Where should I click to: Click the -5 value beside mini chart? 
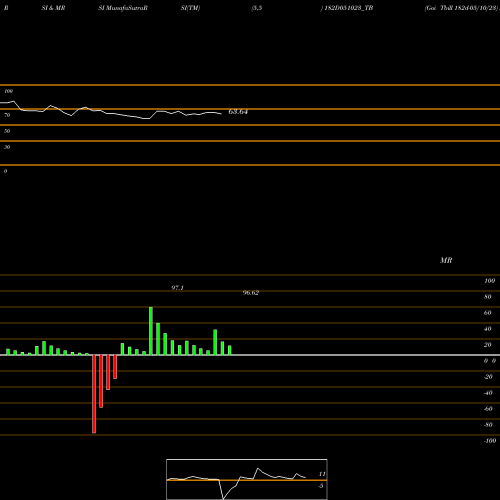point(321,486)
